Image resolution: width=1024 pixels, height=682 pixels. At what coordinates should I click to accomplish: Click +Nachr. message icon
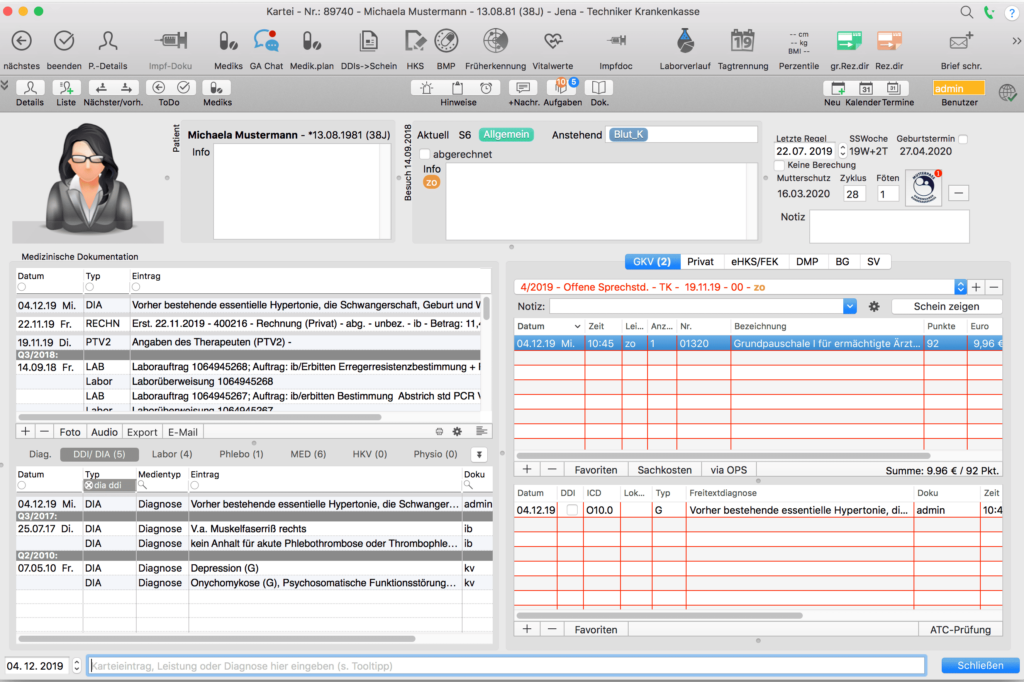pyautogui.click(x=523, y=88)
